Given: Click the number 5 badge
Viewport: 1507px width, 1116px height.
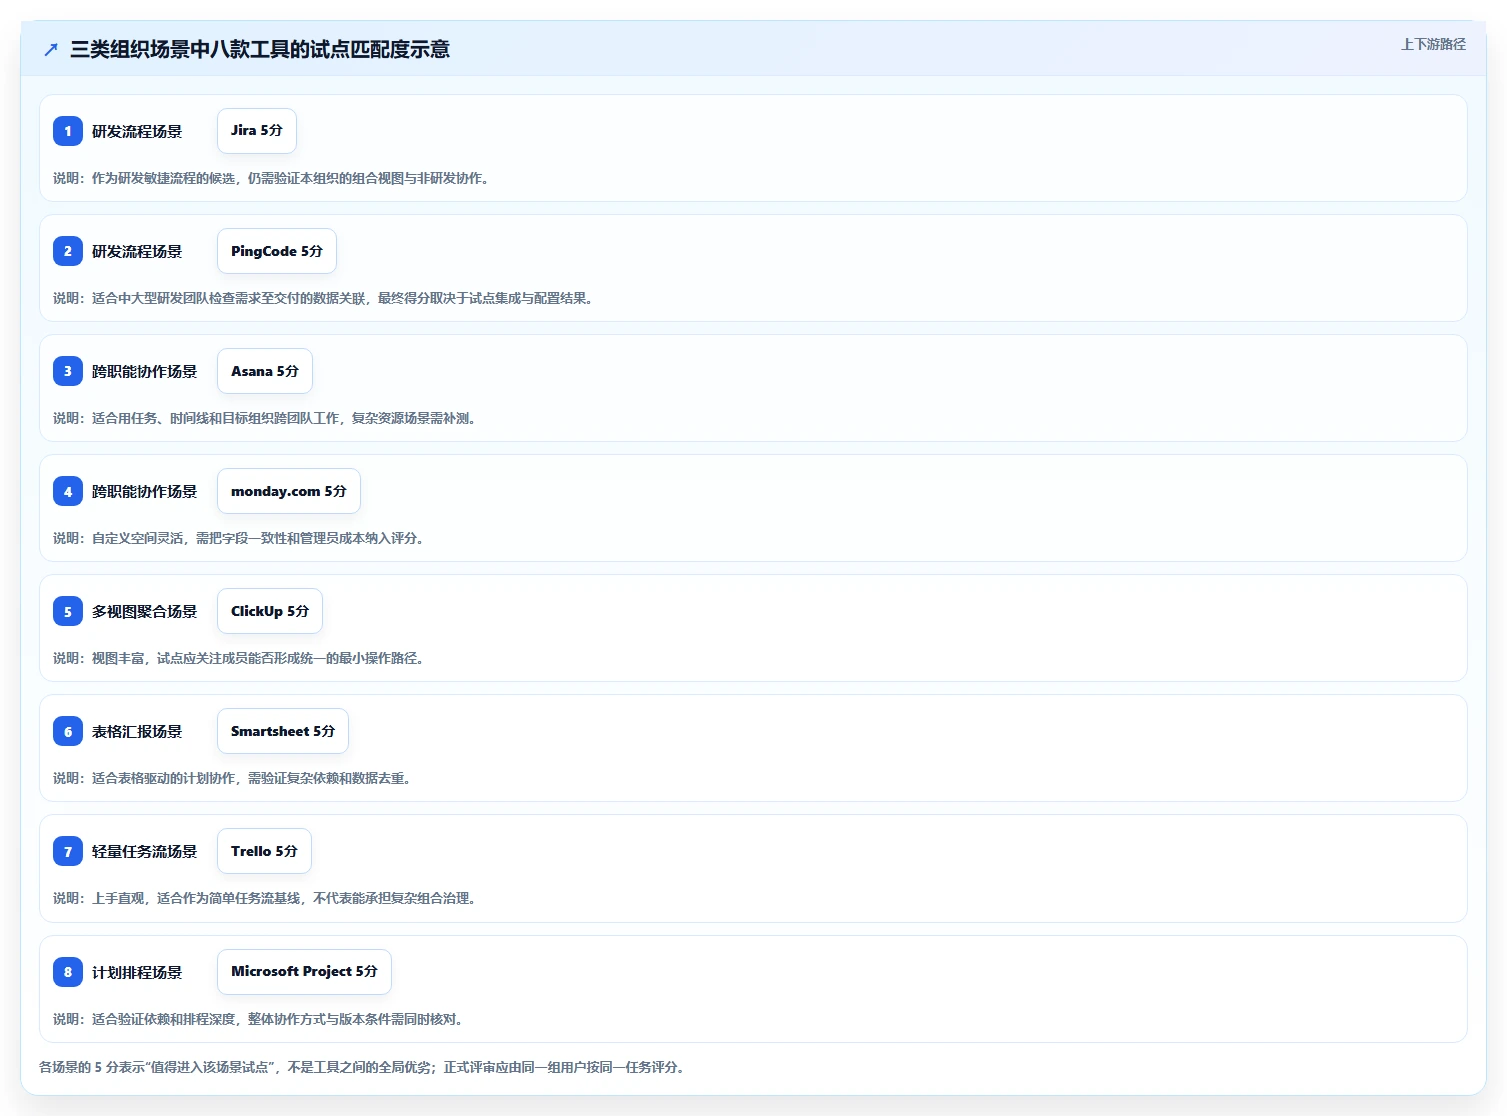Looking at the screenshot, I should 68,611.
